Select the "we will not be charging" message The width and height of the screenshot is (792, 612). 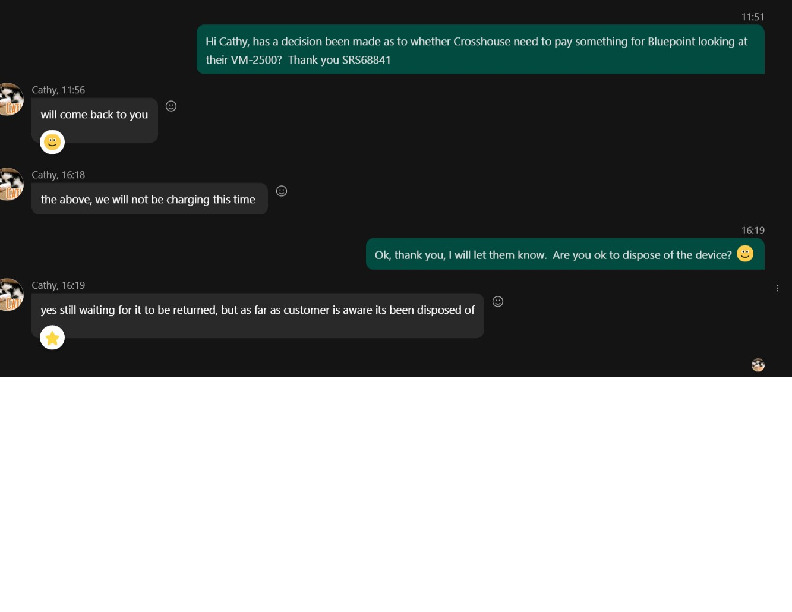[148, 200]
